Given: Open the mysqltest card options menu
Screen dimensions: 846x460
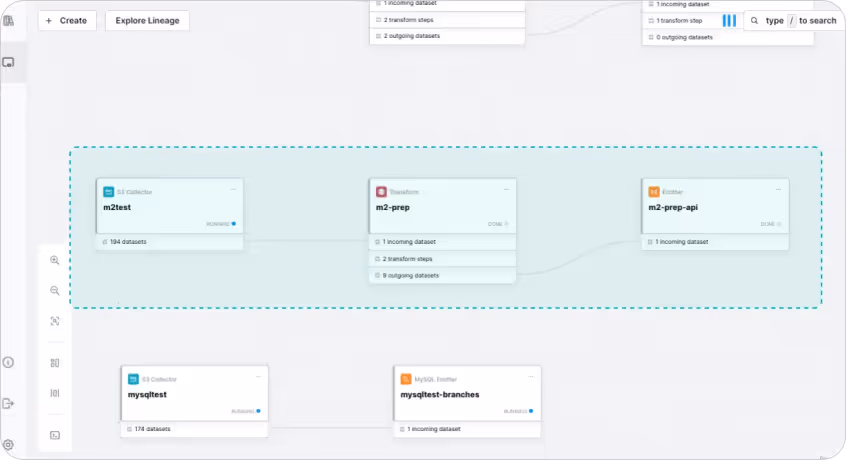Looking at the screenshot, I should [x=258, y=376].
